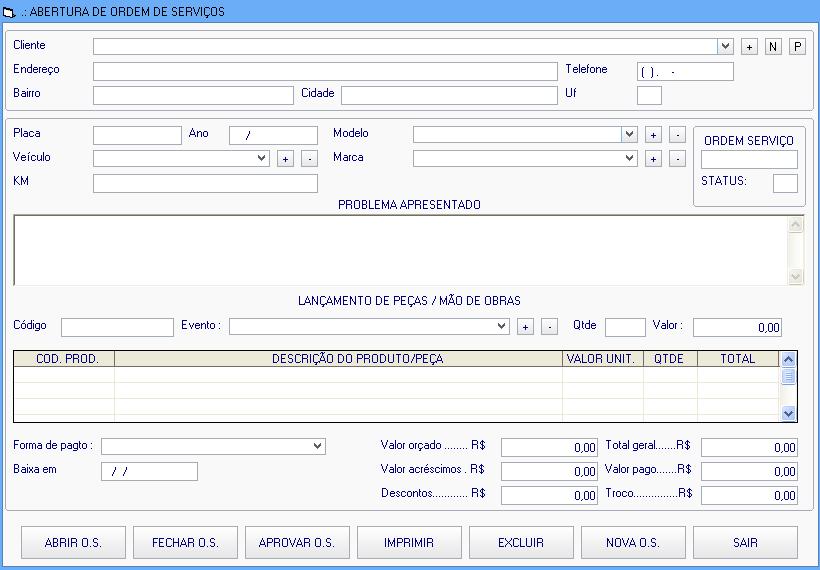This screenshot has width=820, height=570.
Task: Click the Troco amount field
Action: pyautogui.click(x=749, y=496)
